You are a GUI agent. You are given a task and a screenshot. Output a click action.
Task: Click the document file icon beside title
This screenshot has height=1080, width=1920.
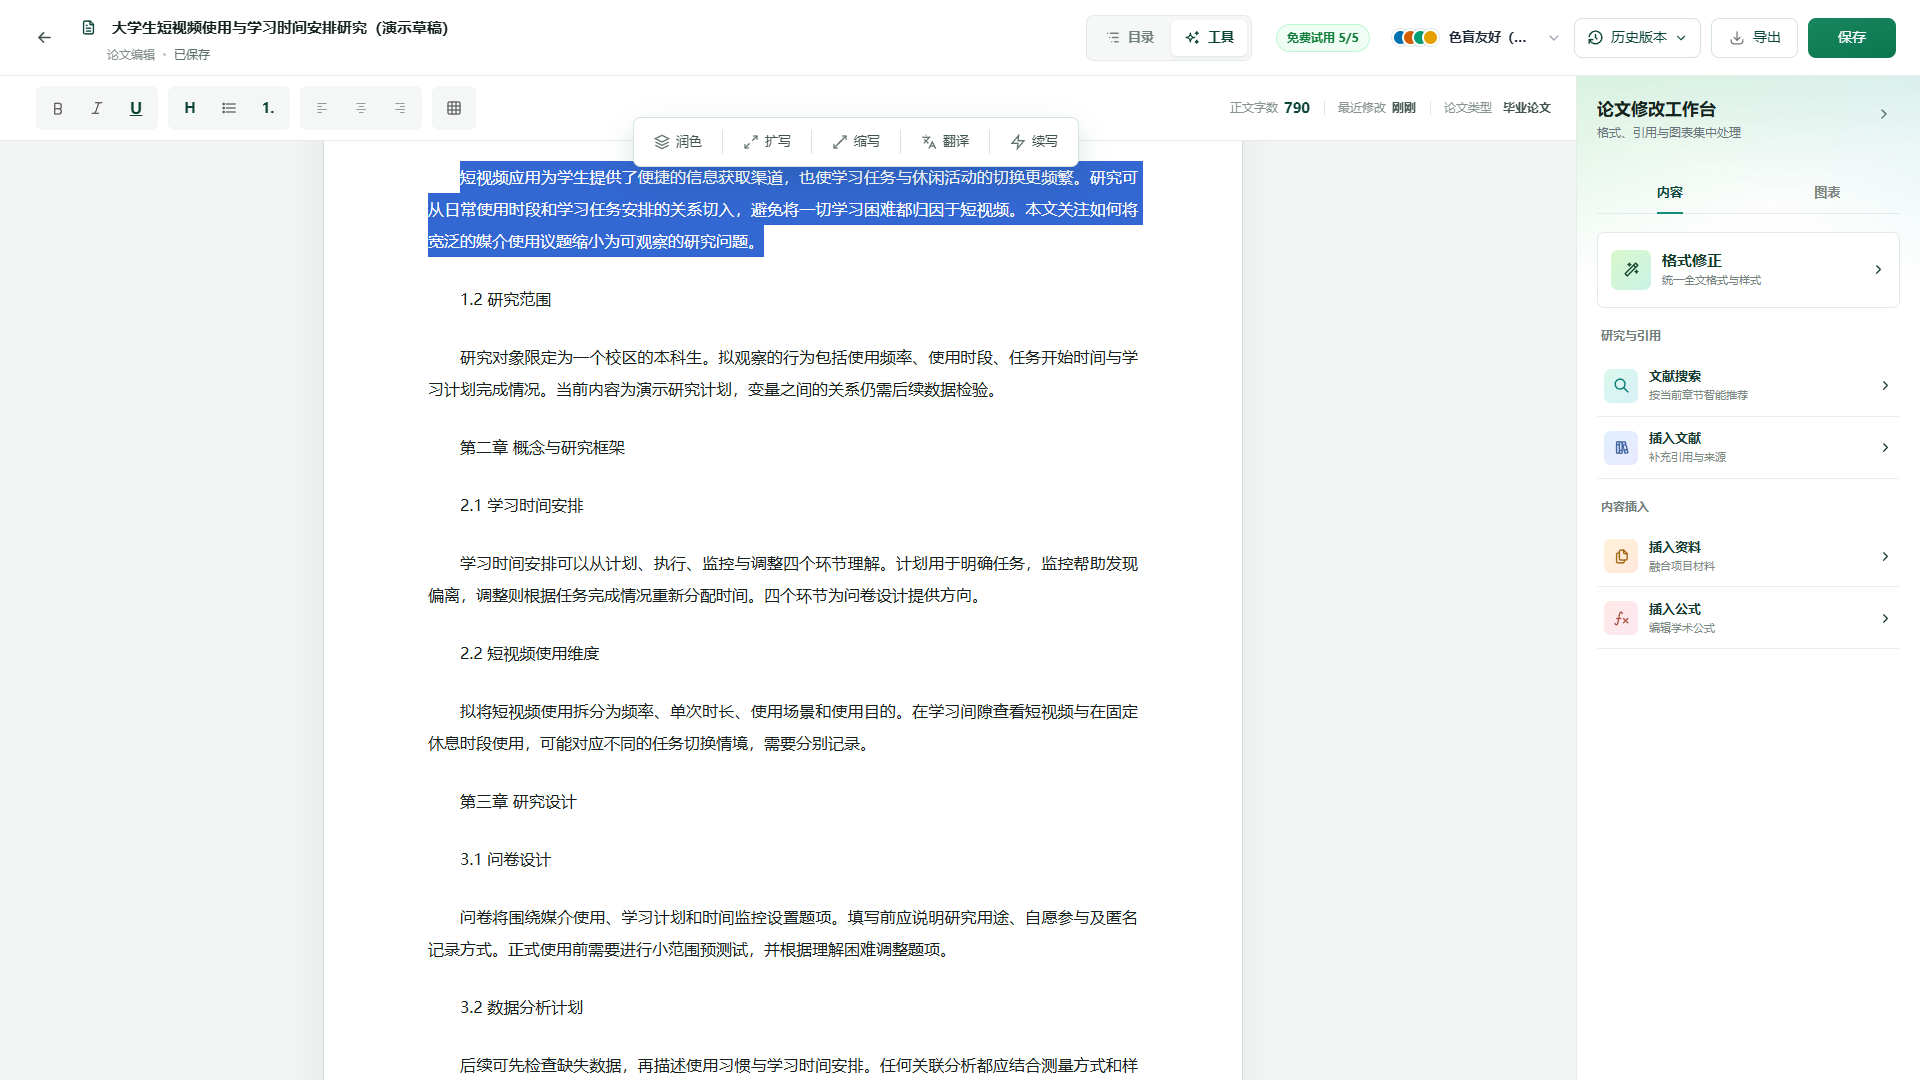(x=89, y=28)
